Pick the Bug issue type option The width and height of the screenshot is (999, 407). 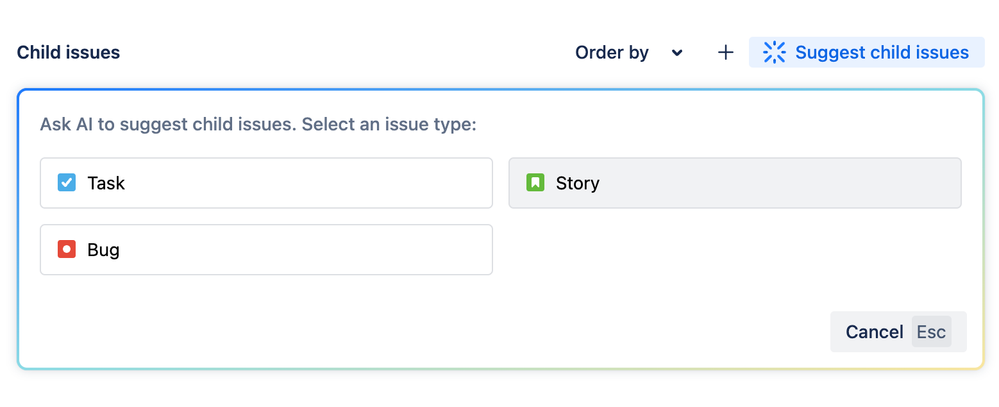pos(266,249)
